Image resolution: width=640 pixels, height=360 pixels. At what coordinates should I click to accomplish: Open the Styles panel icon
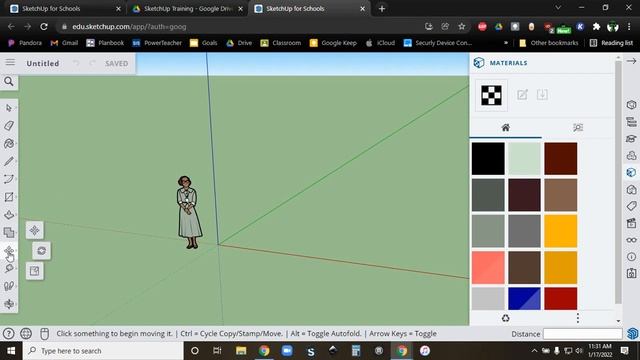[x=631, y=189]
